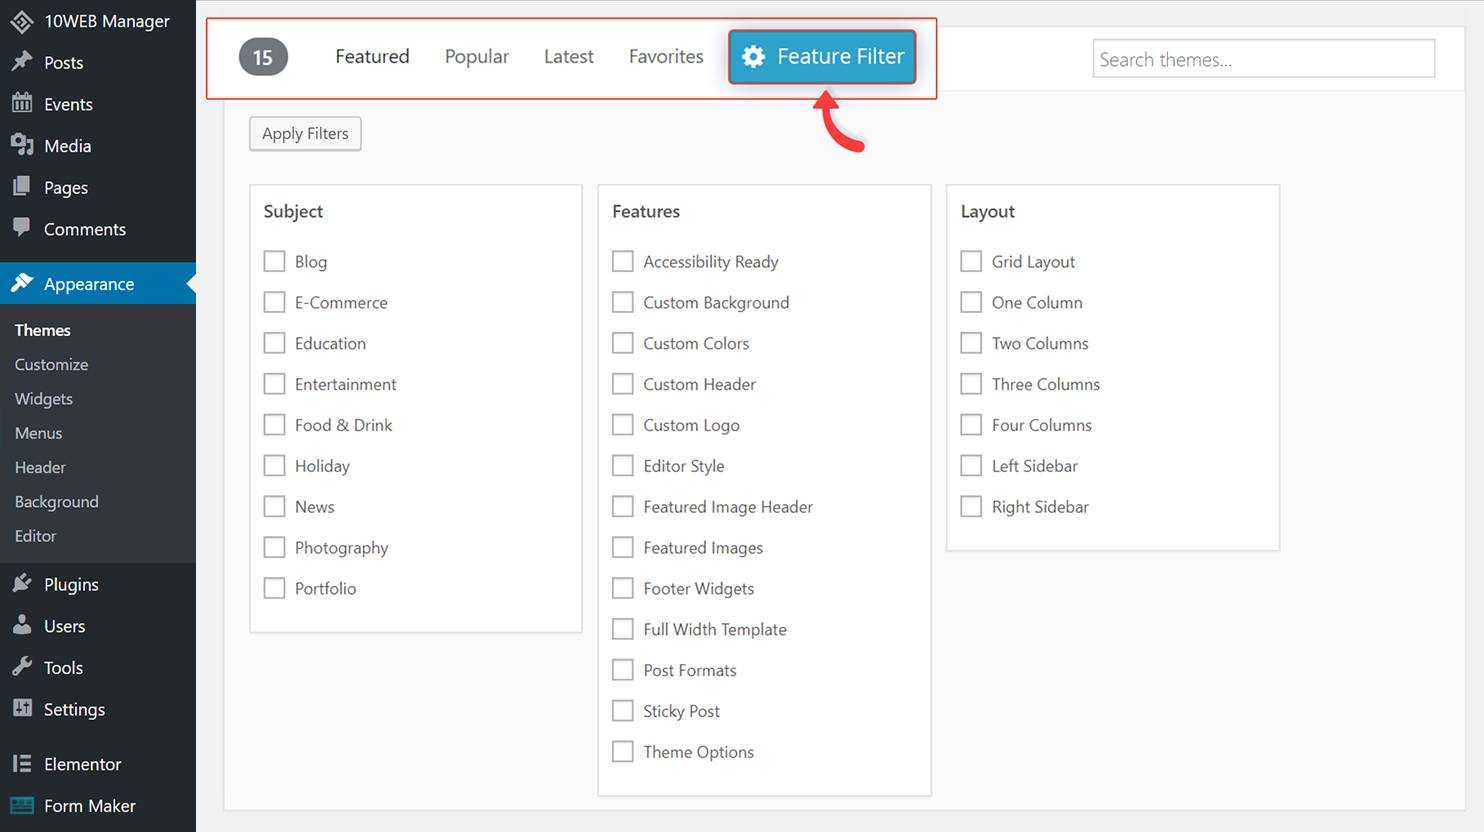Click the Settings sliders icon

pos(22,708)
